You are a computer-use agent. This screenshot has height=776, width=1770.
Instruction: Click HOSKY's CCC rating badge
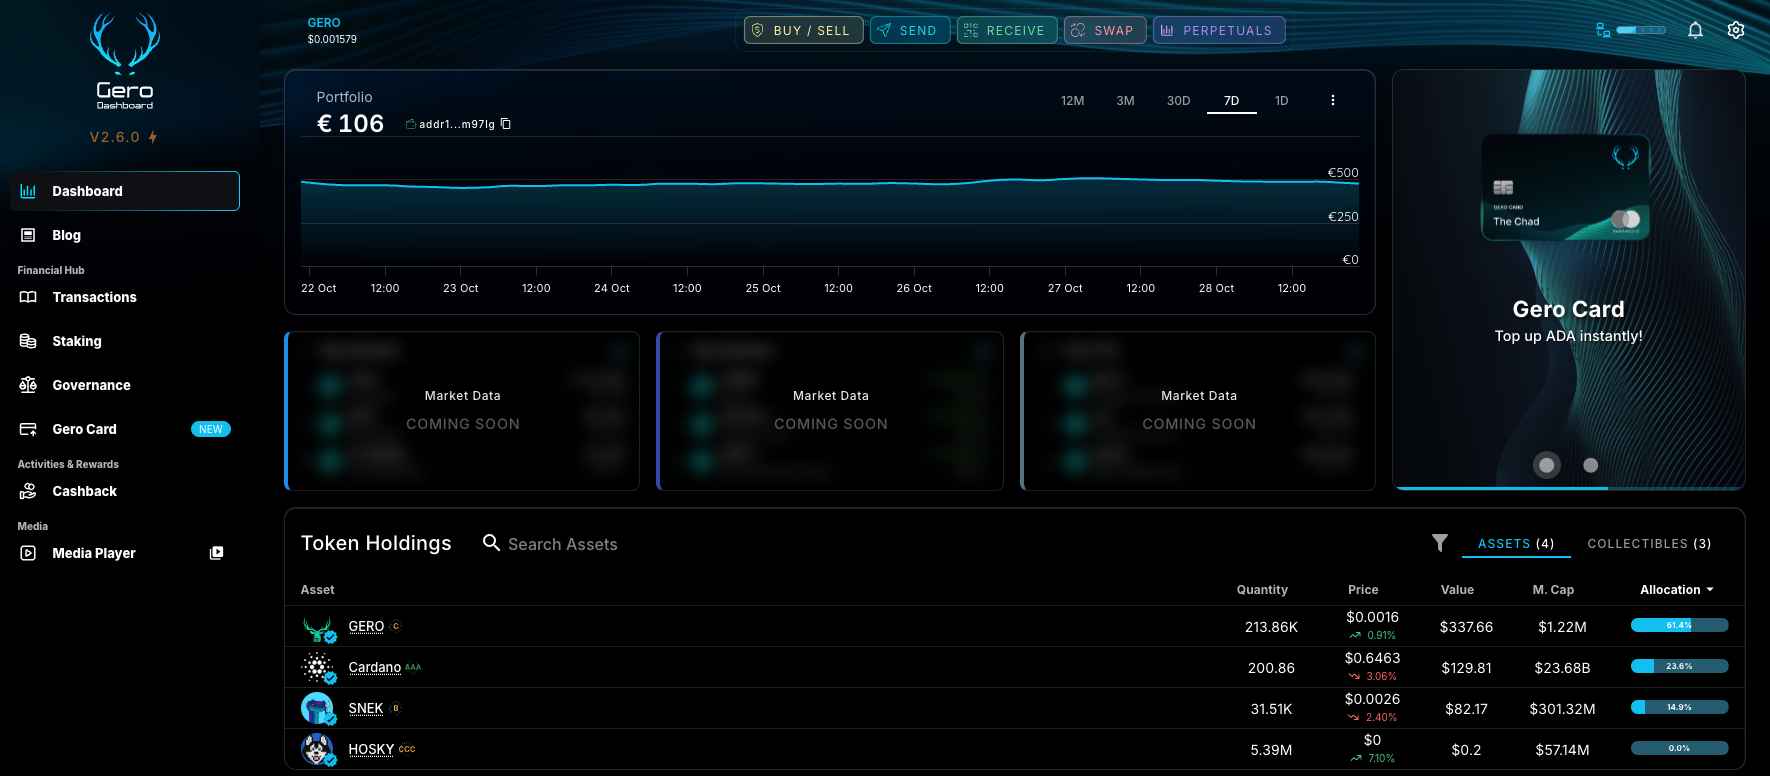tap(407, 749)
